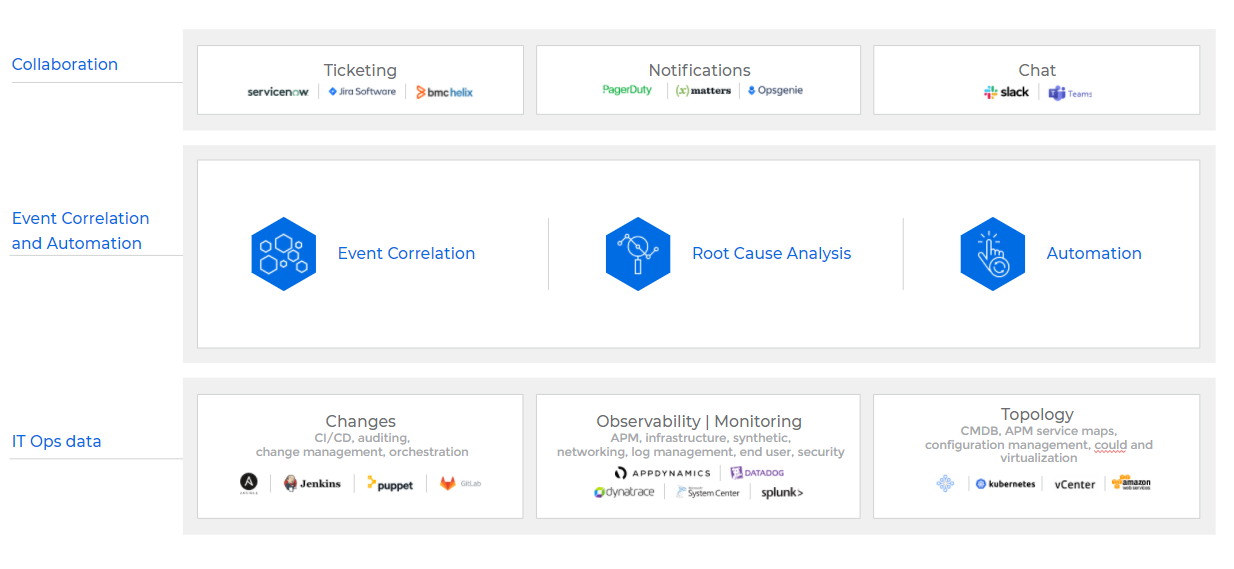Select the Datadog logo
The height and width of the screenshot is (569, 1234).
757,473
